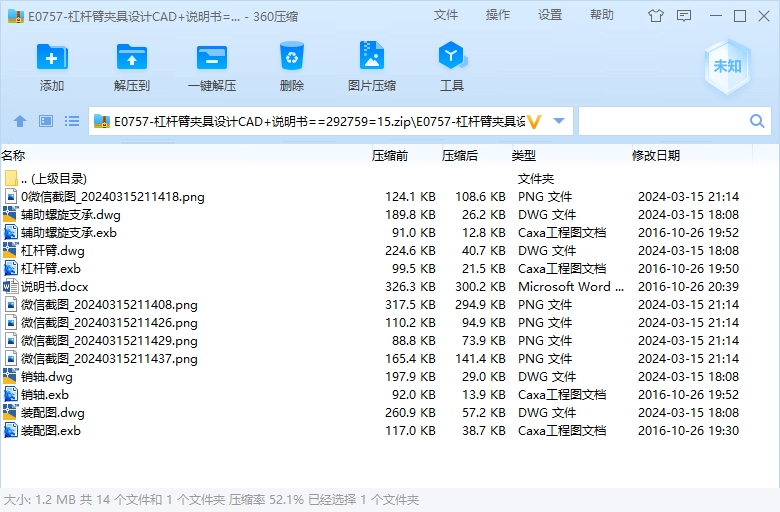780x512 pixels.
Task: Click the 解压到 (Extract to) icon
Action: tap(132, 57)
